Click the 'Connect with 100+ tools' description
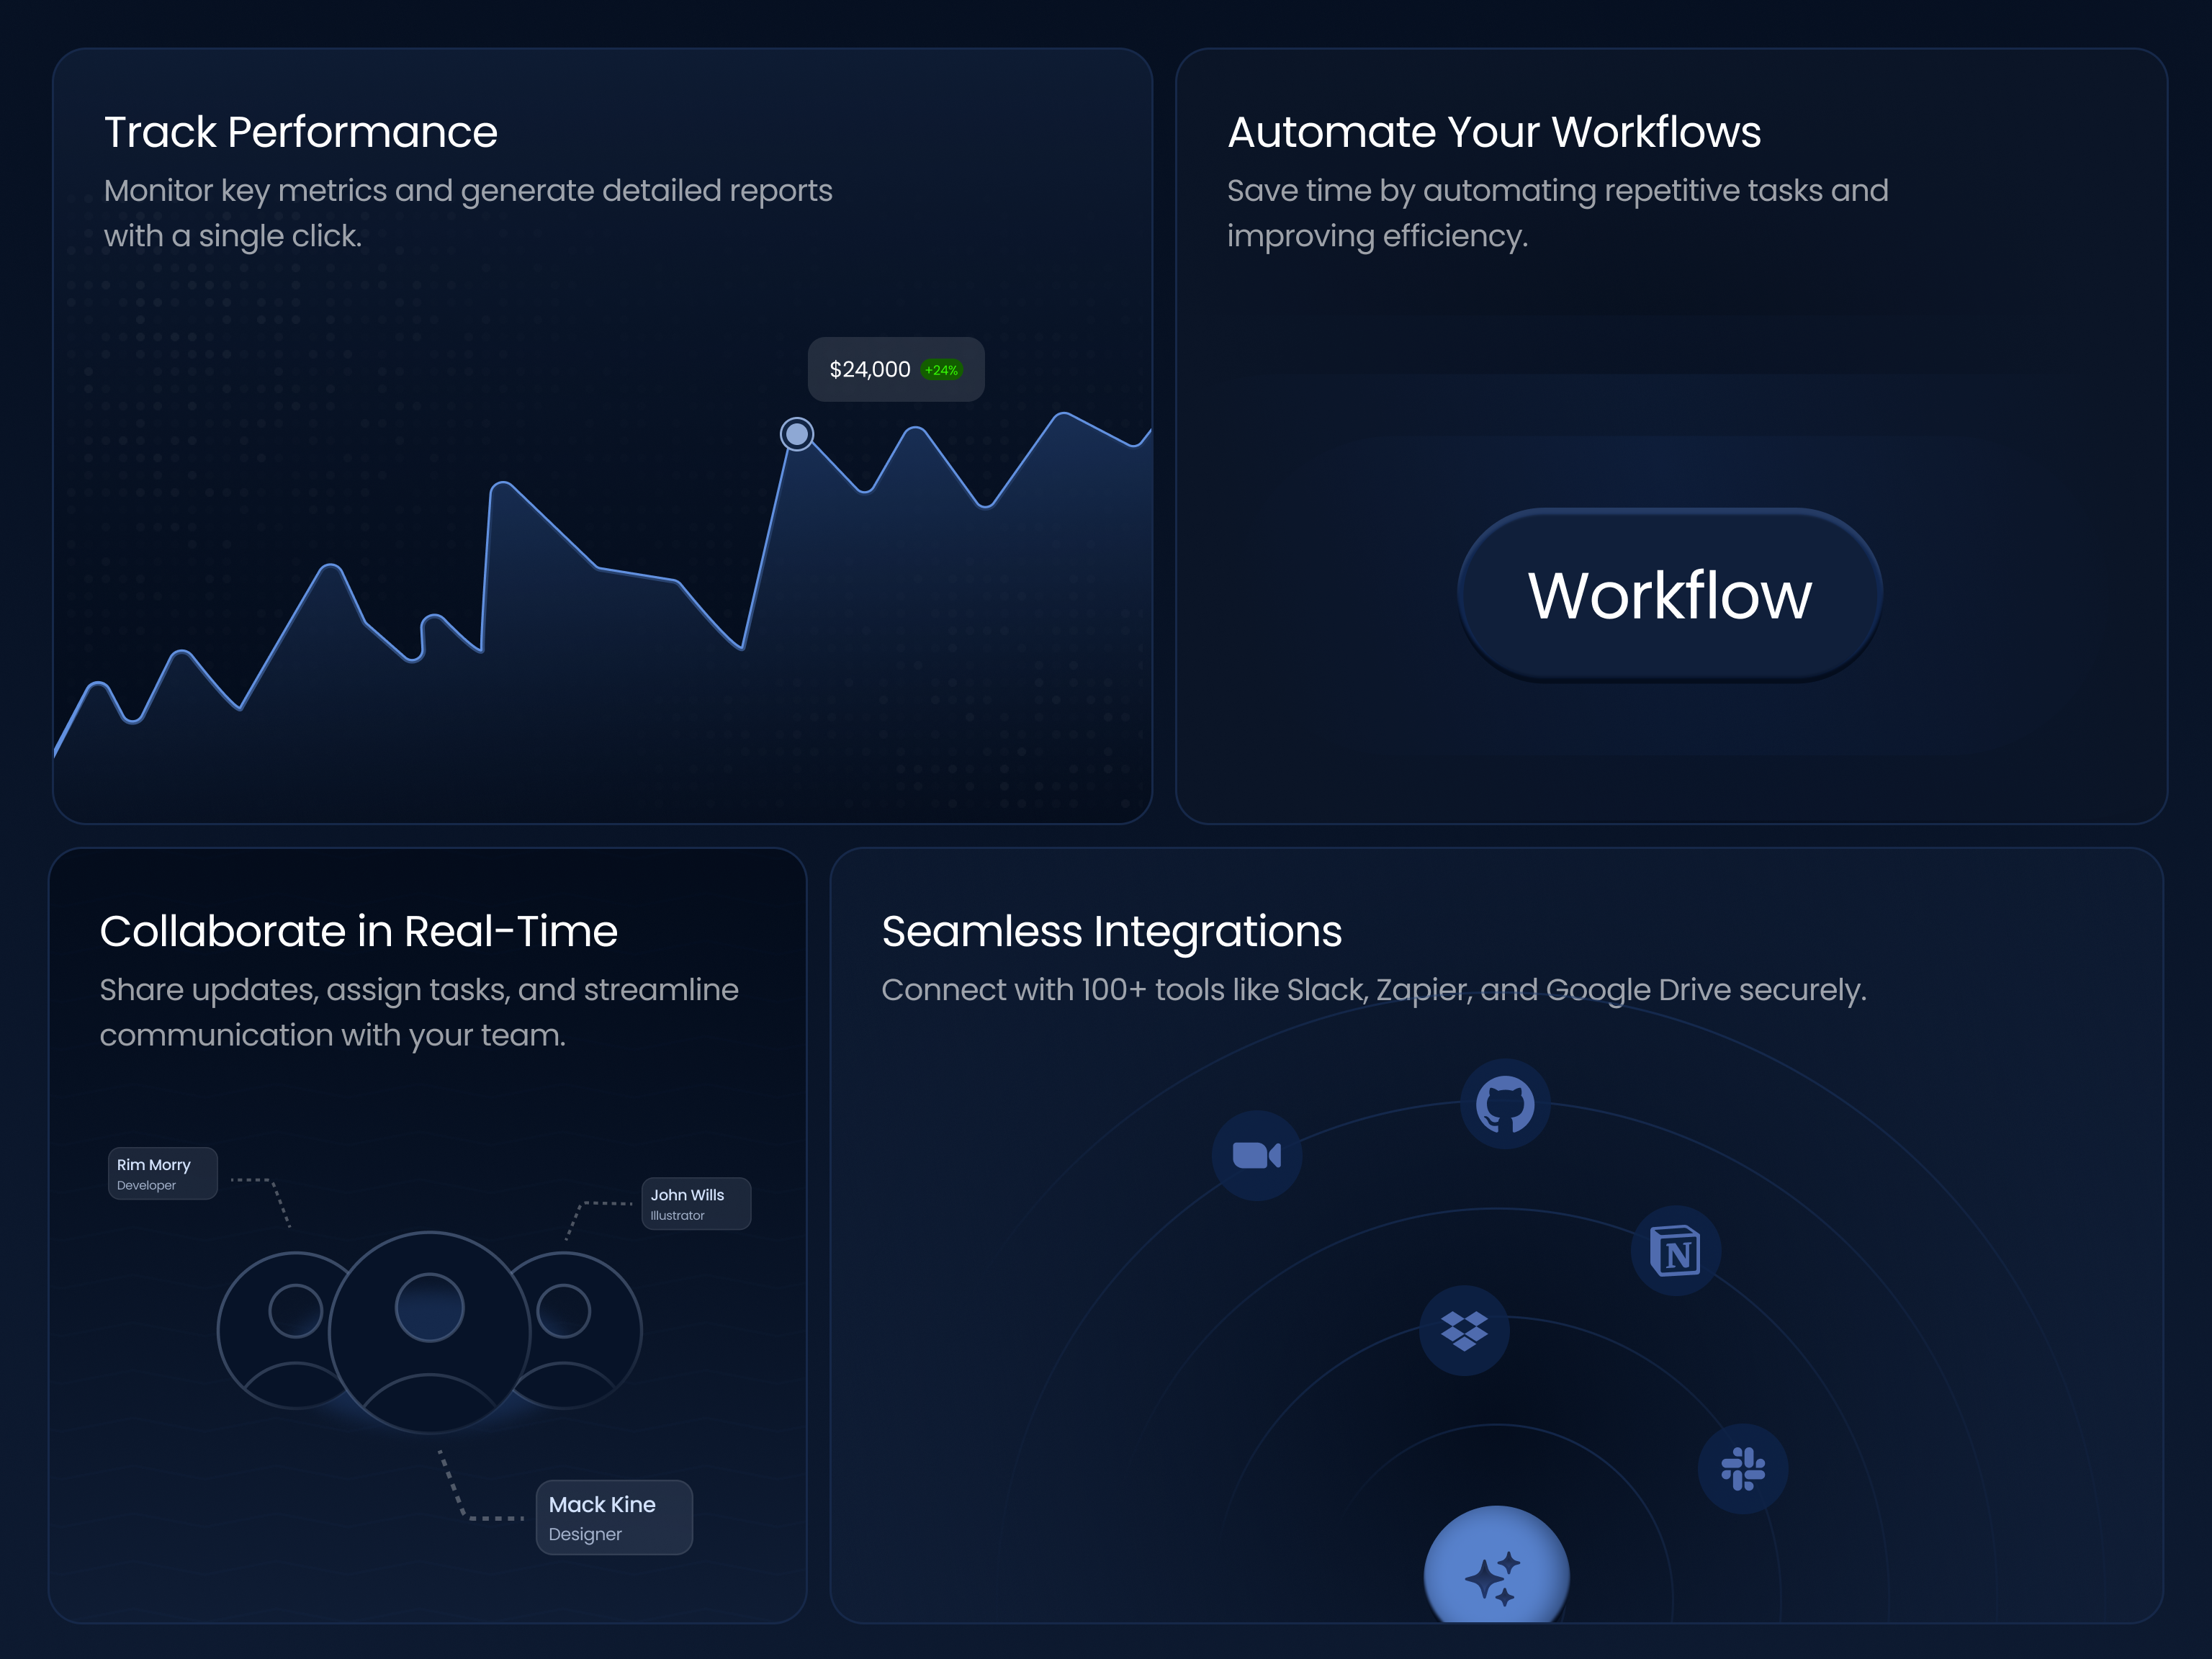 pyautogui.click(x=1374, y=990)
